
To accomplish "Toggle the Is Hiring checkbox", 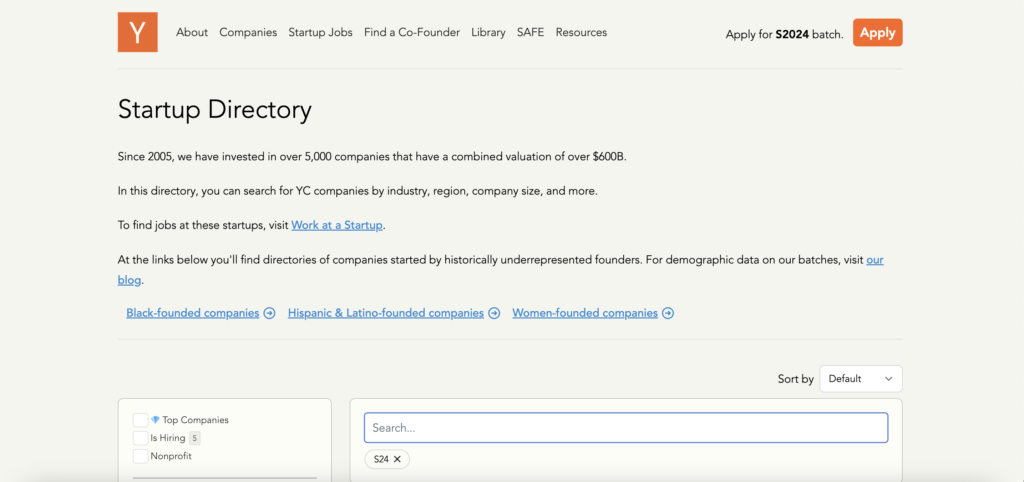I will point(140,438).
